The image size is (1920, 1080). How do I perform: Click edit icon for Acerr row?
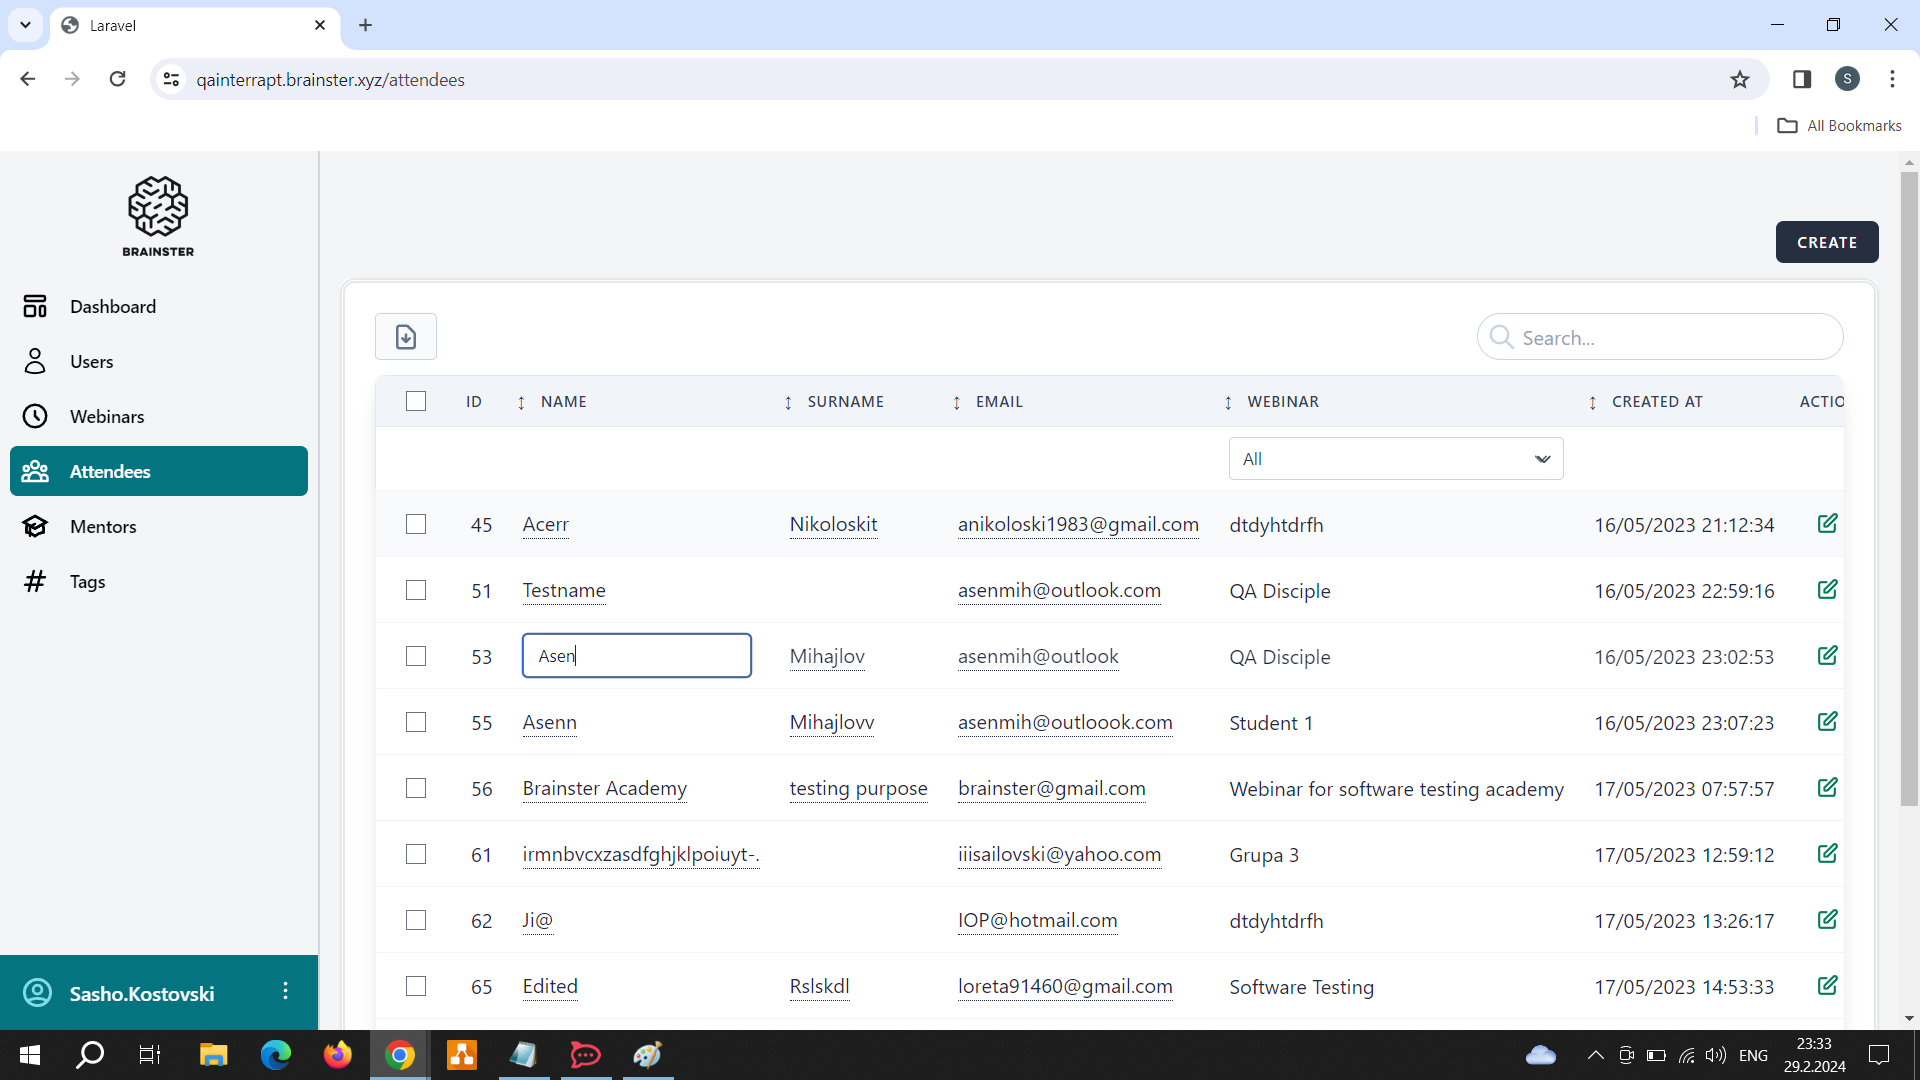[1827, 524]
